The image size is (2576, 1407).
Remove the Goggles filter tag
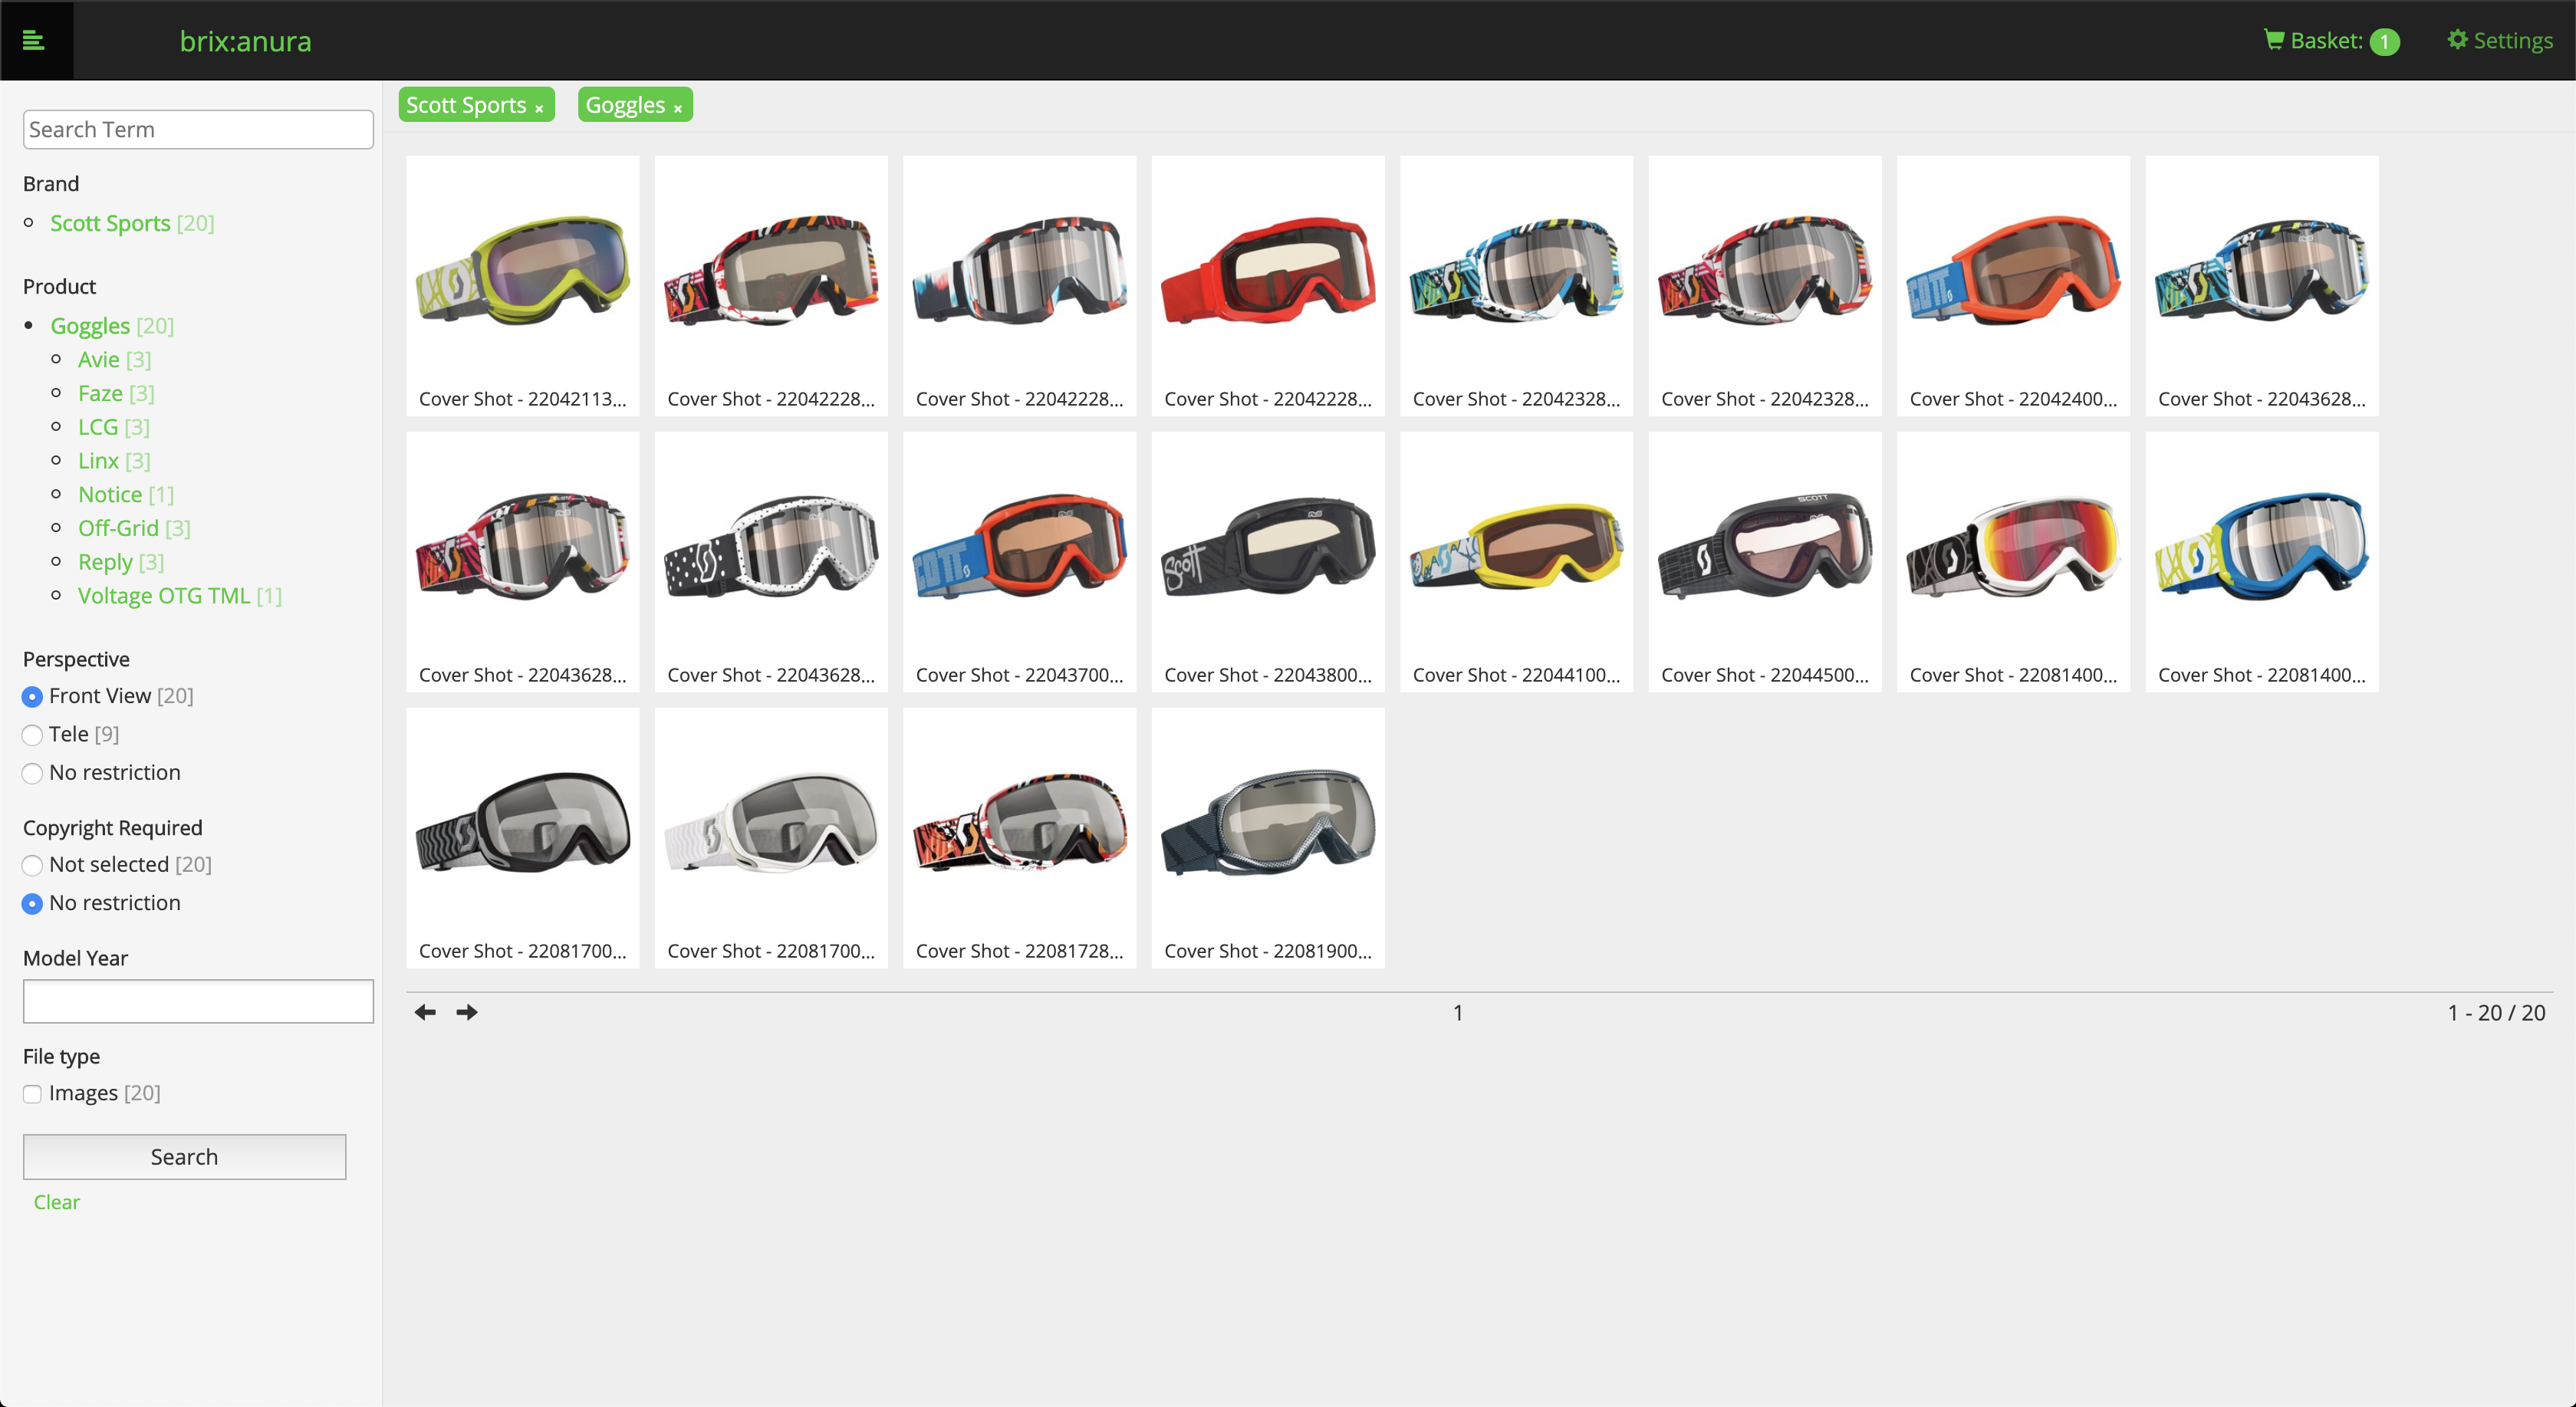(678, 108)
